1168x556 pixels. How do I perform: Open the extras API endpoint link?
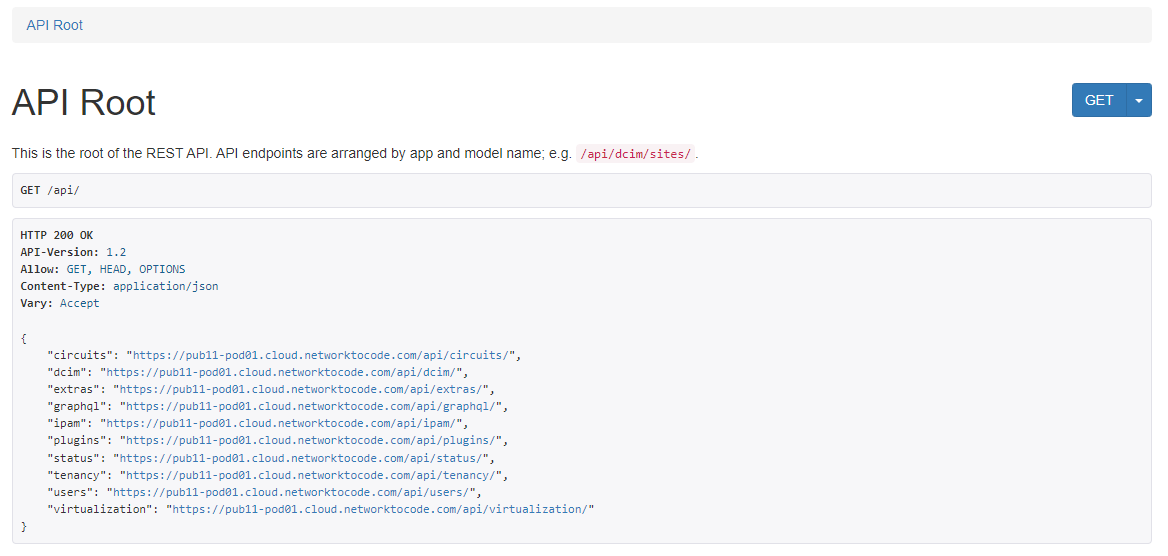300,389
